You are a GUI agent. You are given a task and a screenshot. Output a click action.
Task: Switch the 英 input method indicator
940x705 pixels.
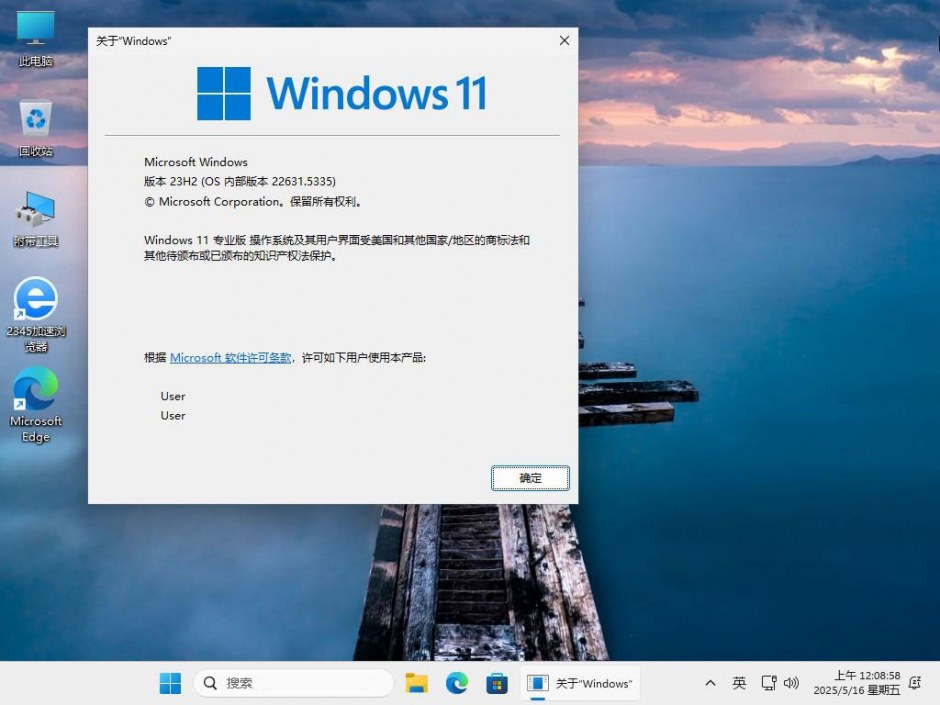pyautogui.click(x=739, y=683)
